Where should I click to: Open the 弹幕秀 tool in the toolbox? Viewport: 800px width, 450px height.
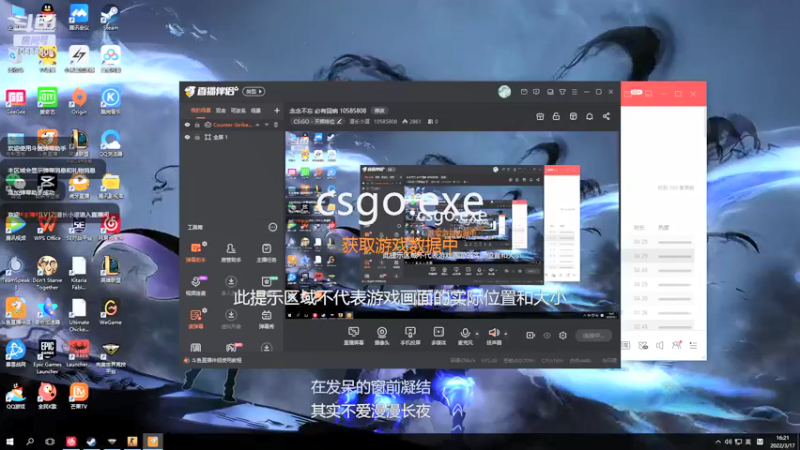tap(266, 319)
